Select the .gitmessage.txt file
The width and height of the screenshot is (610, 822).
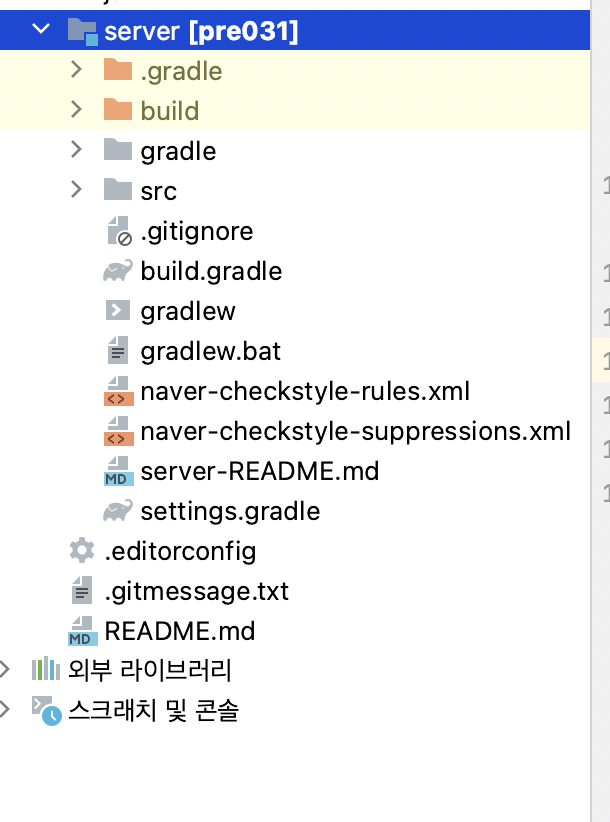coord(197,591)
